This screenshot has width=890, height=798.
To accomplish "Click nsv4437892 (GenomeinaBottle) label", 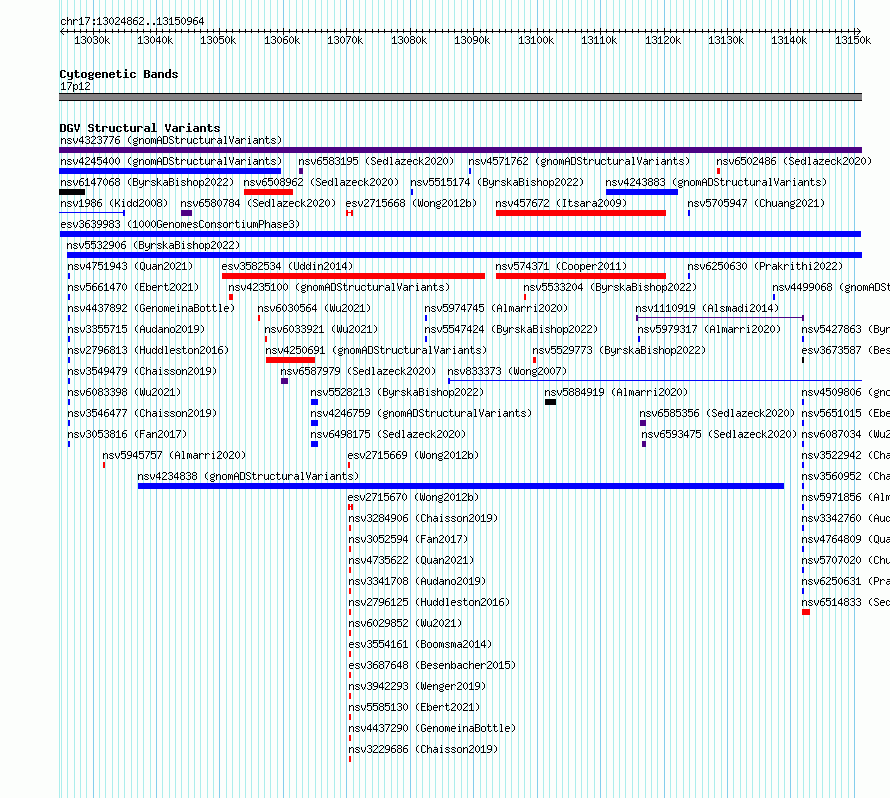I will (151, 308).
